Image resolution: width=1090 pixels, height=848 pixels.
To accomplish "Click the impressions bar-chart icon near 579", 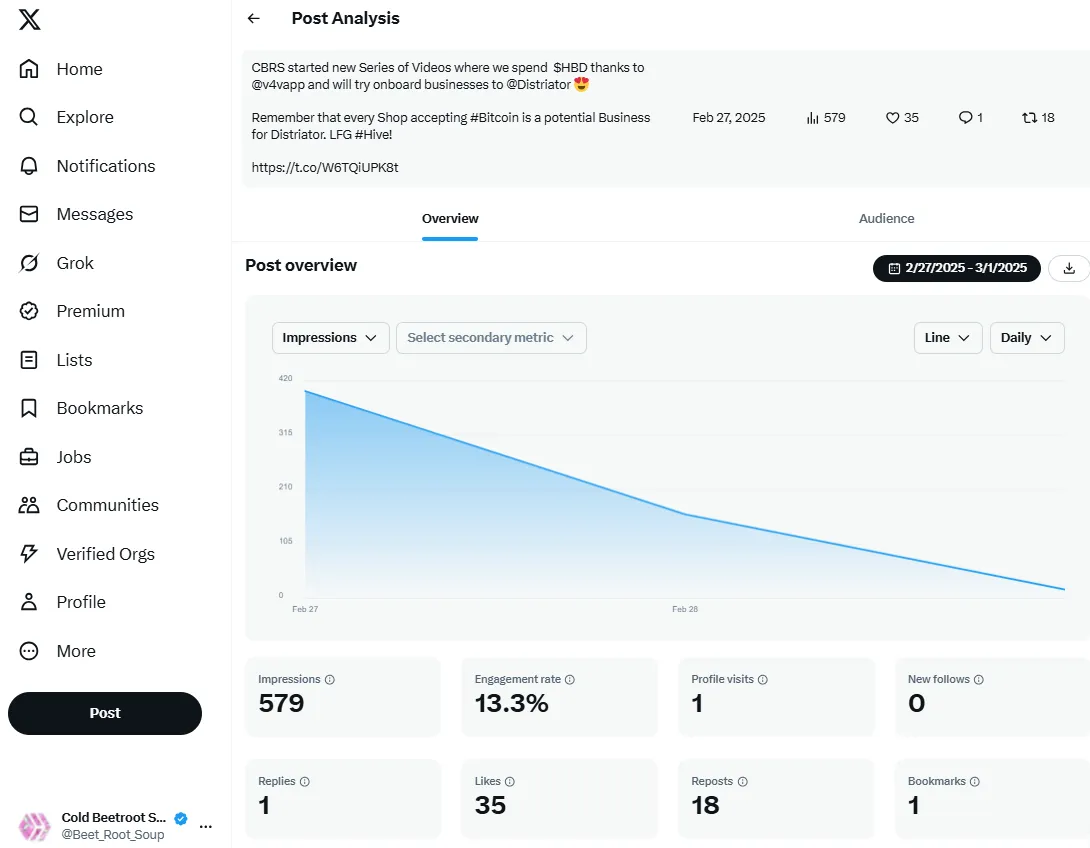I will pos(812,118).
